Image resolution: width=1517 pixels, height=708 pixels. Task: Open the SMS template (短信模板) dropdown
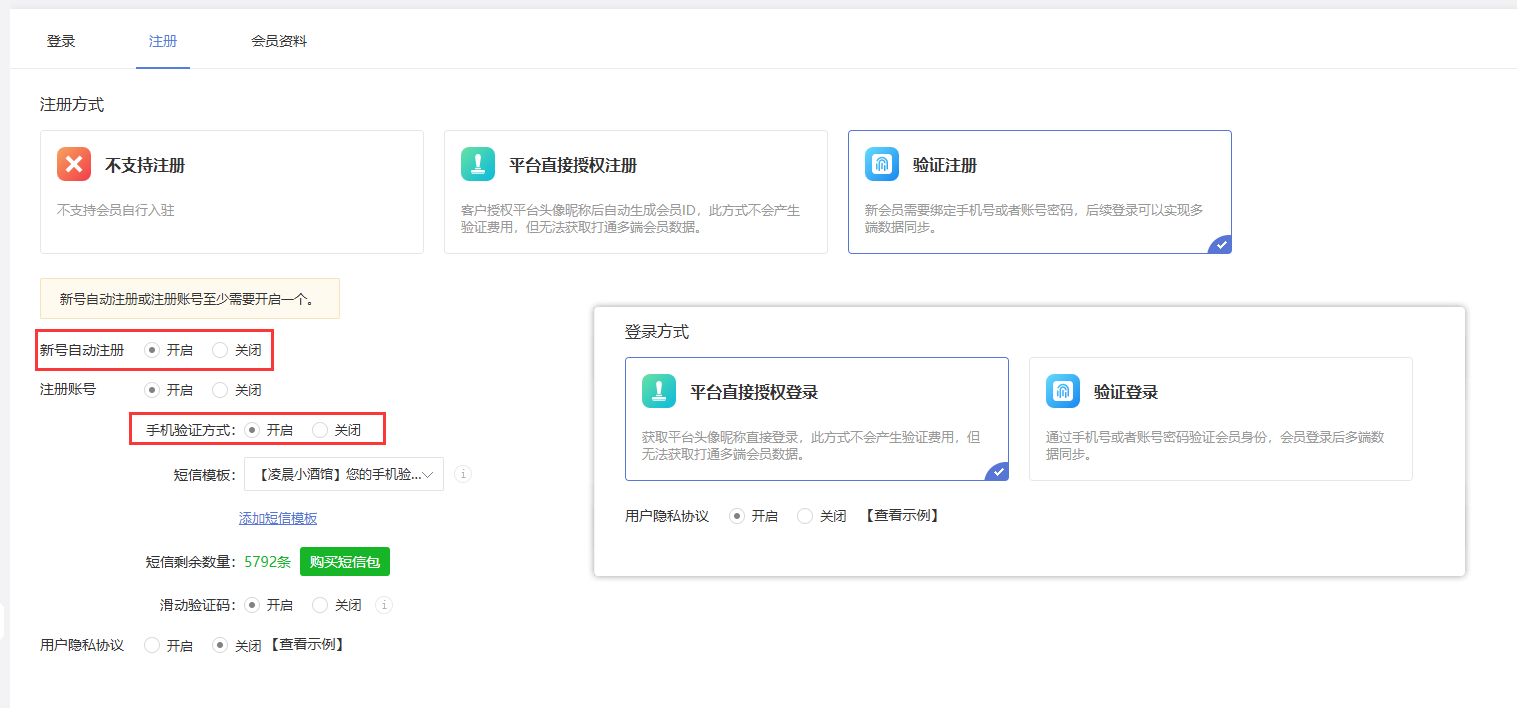(x=343, y=474)
